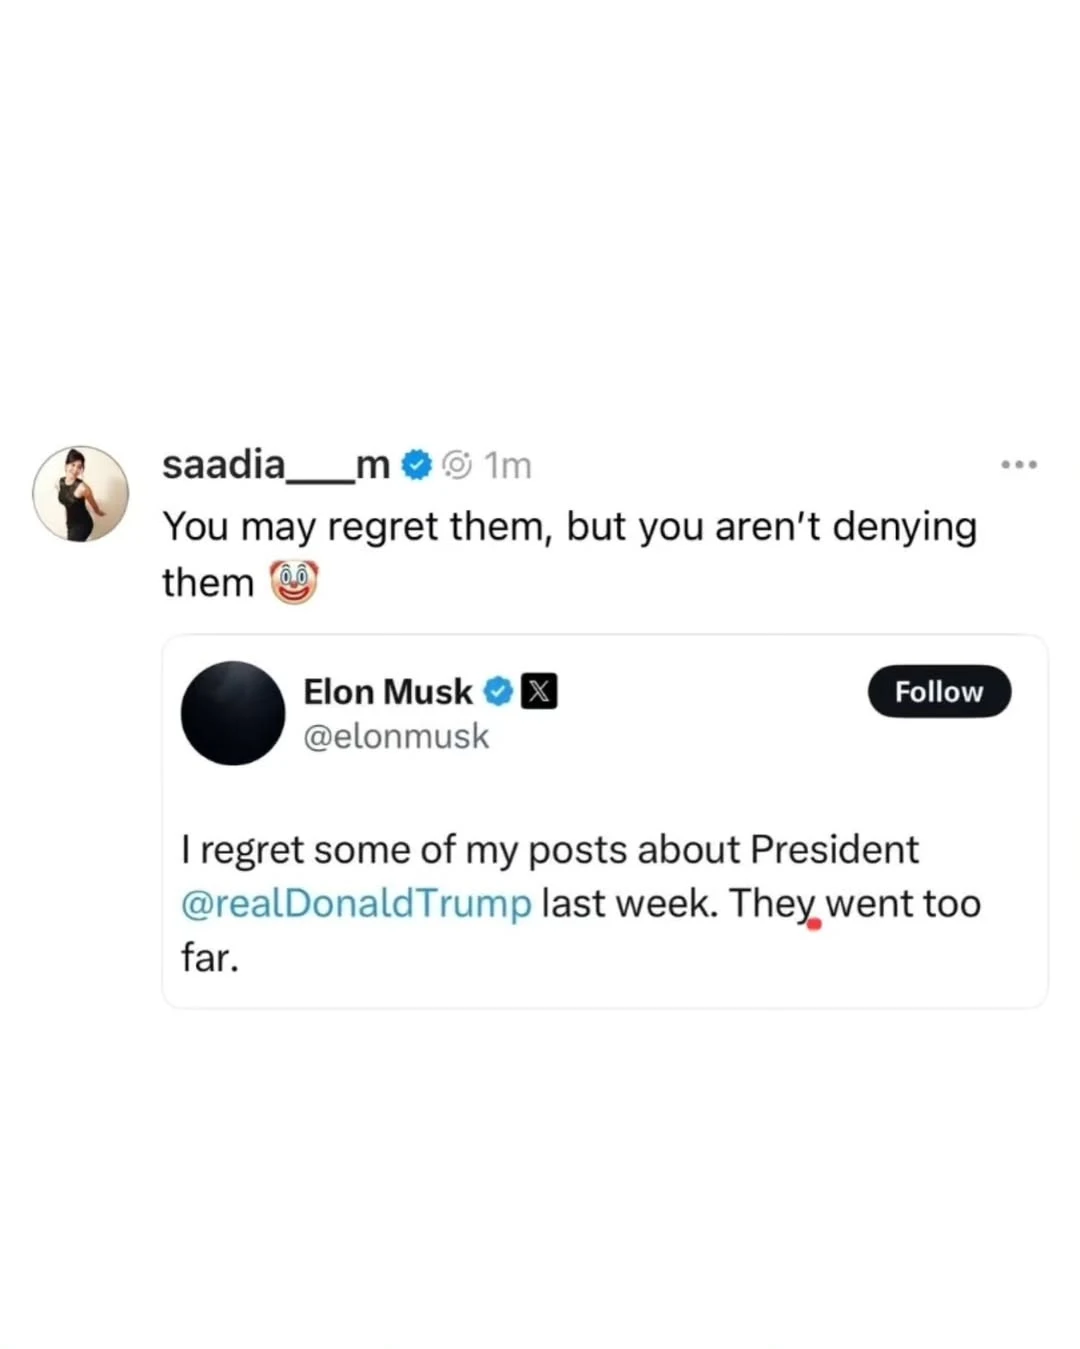Click the black X affiliation badge
This screenshot has width=1080, height=1349.
[x=539, y=691]
